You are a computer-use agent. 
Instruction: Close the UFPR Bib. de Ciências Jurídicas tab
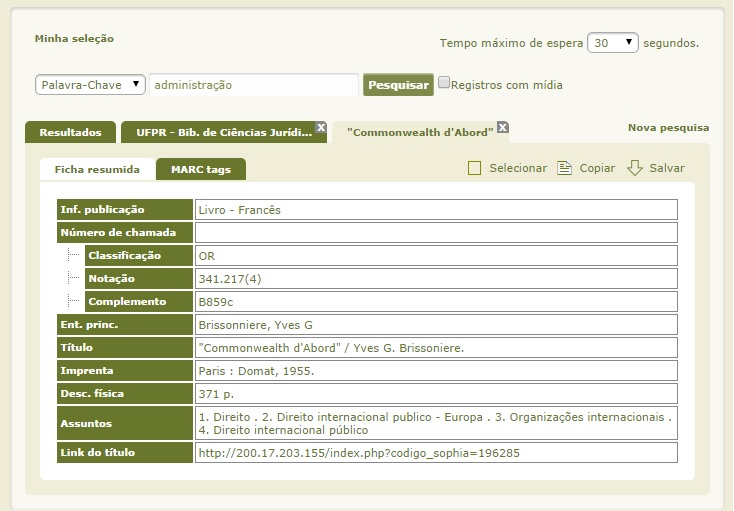pyautogui.click(x=321, y=127)
